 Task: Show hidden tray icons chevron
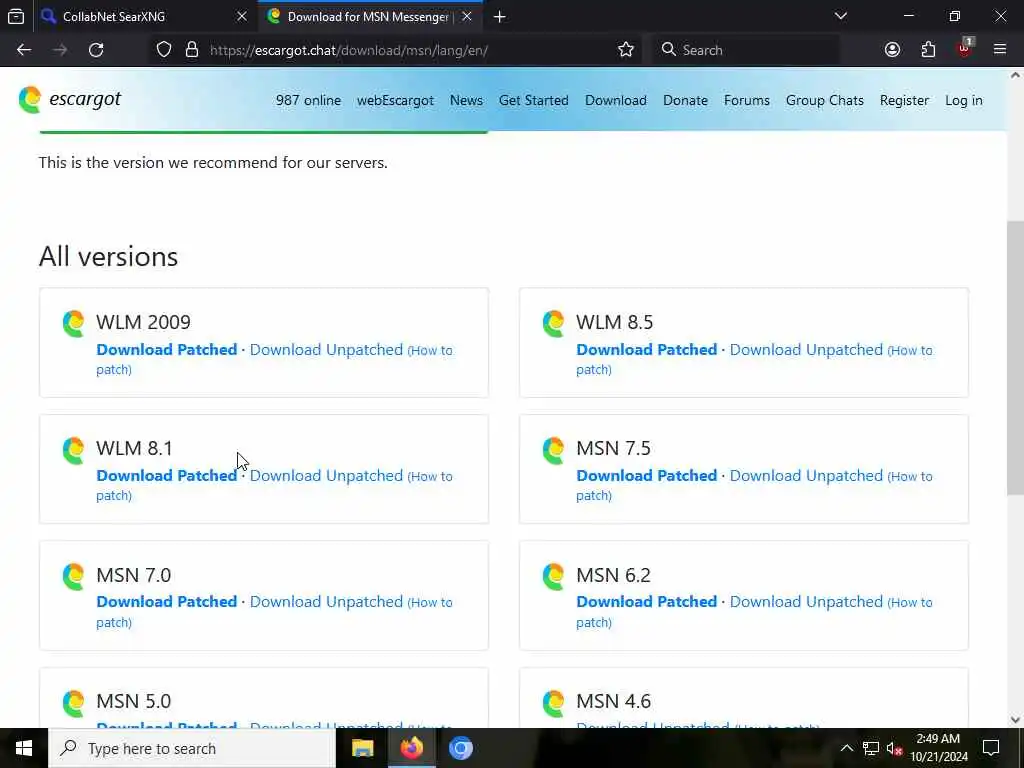[x=846, y=748]
